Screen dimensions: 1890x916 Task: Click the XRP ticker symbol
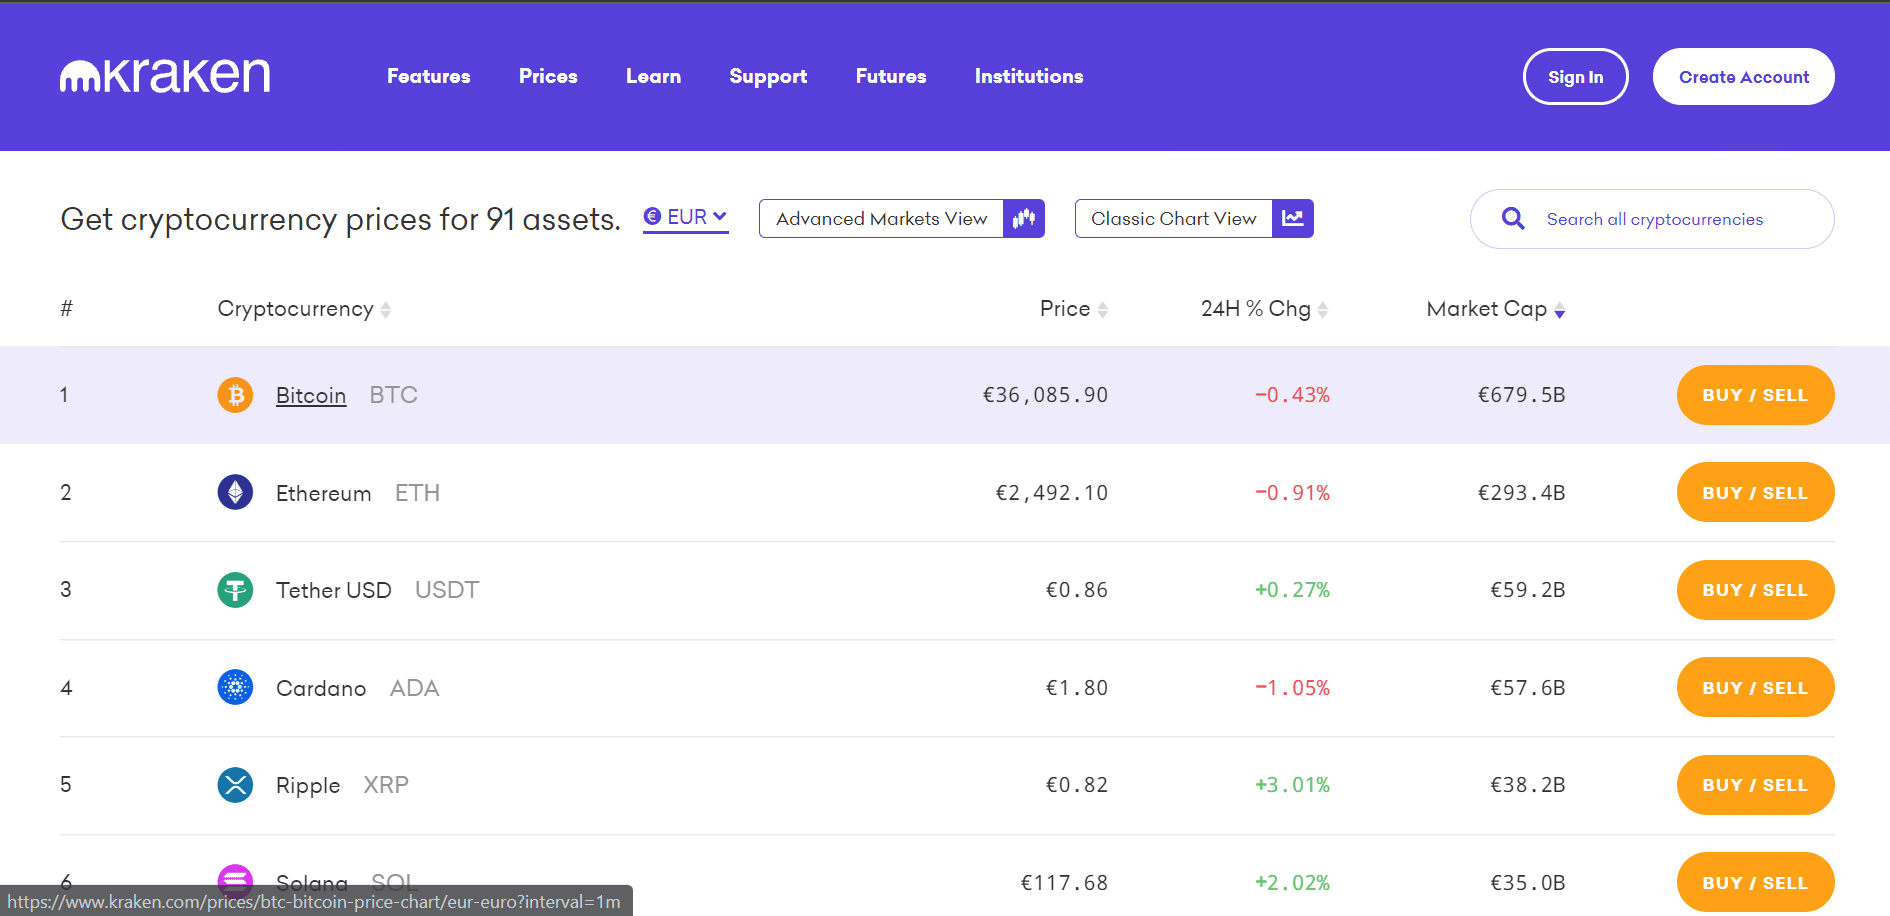386,785
